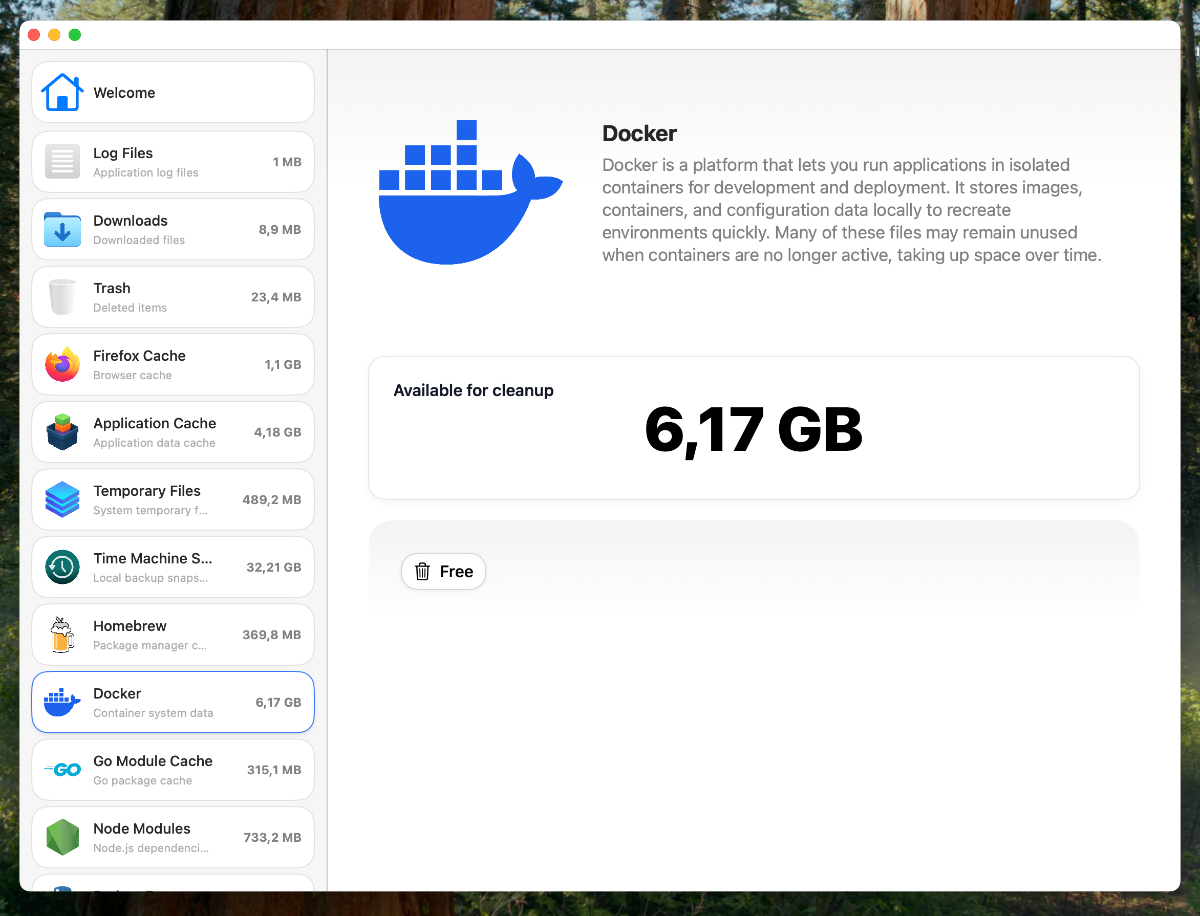The height and width of the screenshot is (916, 1200).
Task: Open the Homebrew 369,8 MB entry
Action: point(173,635)
